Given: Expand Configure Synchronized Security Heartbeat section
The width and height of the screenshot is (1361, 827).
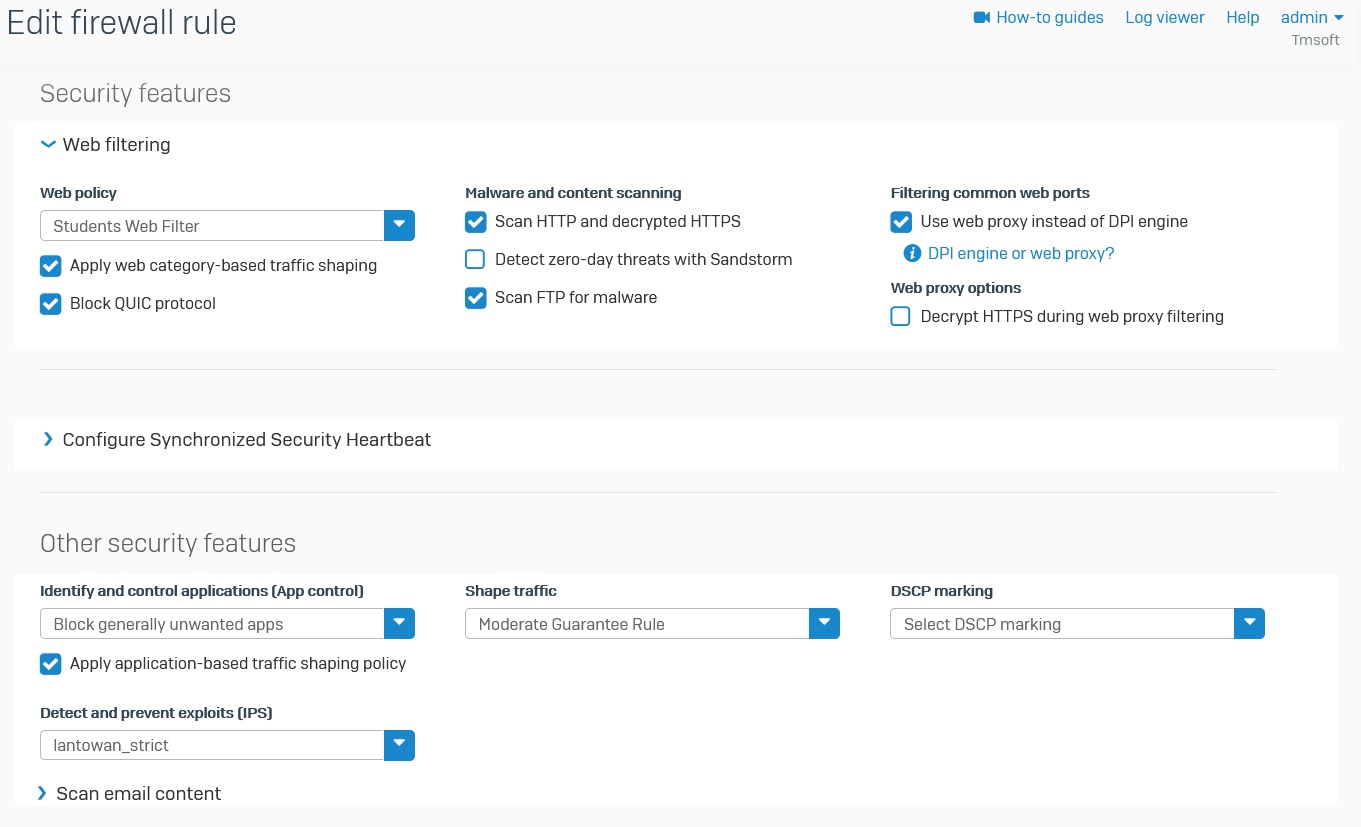Looking at the screenshot, I should point(48,440).
